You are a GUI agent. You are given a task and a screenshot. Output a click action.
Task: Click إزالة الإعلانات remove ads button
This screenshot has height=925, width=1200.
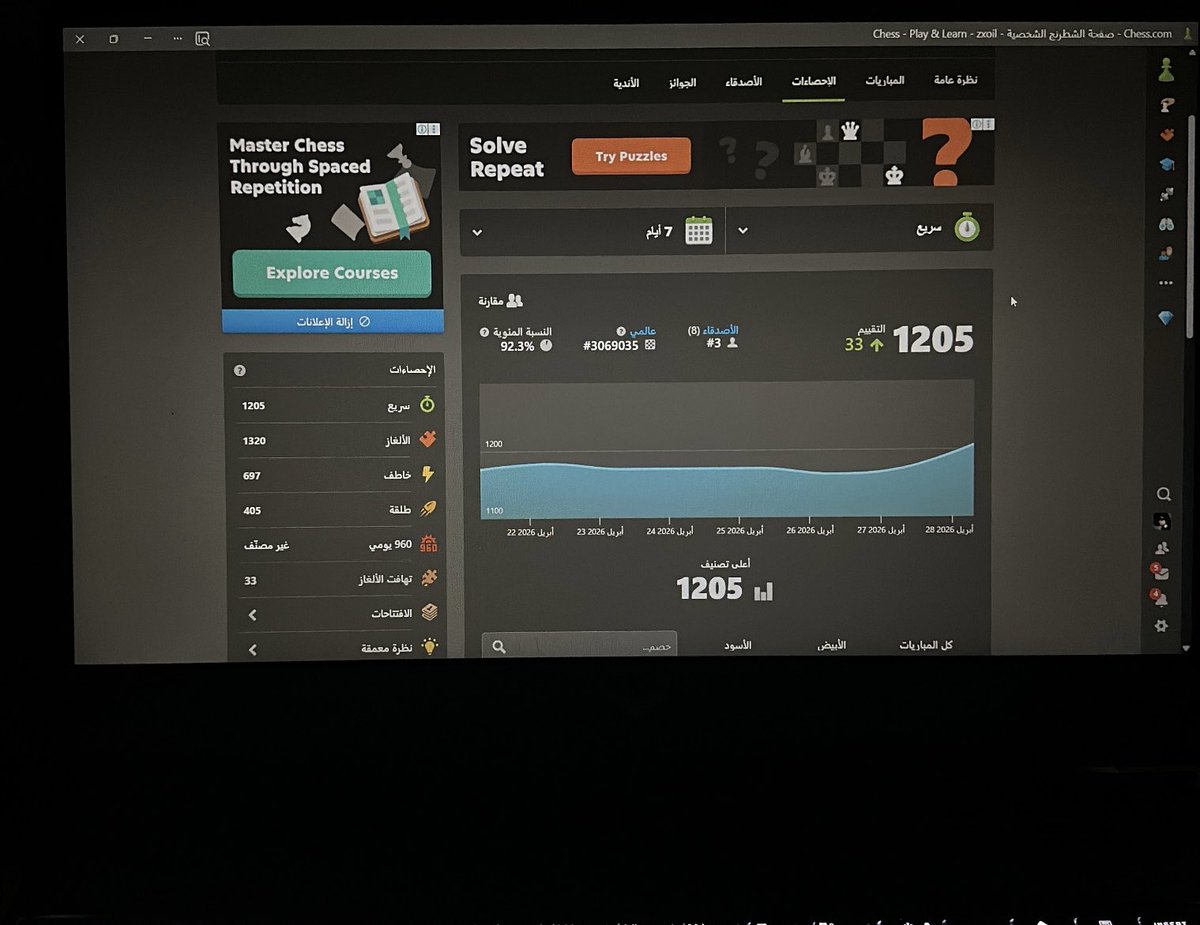(333, 322)
